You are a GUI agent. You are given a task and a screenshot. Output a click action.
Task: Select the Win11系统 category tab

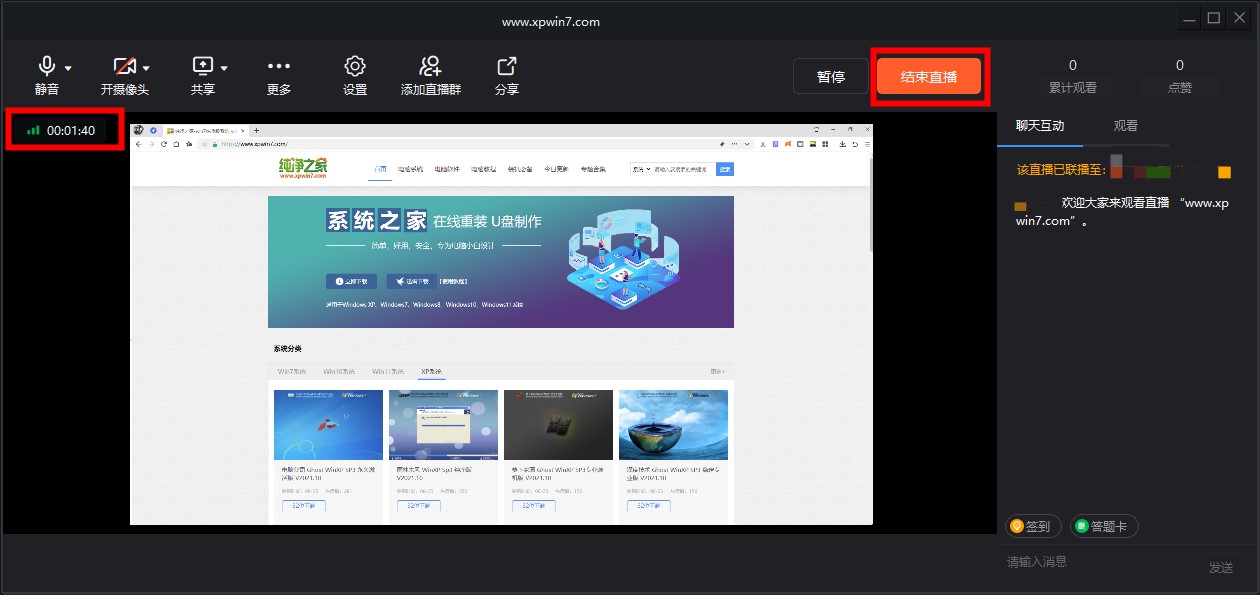tap(388, 371)
